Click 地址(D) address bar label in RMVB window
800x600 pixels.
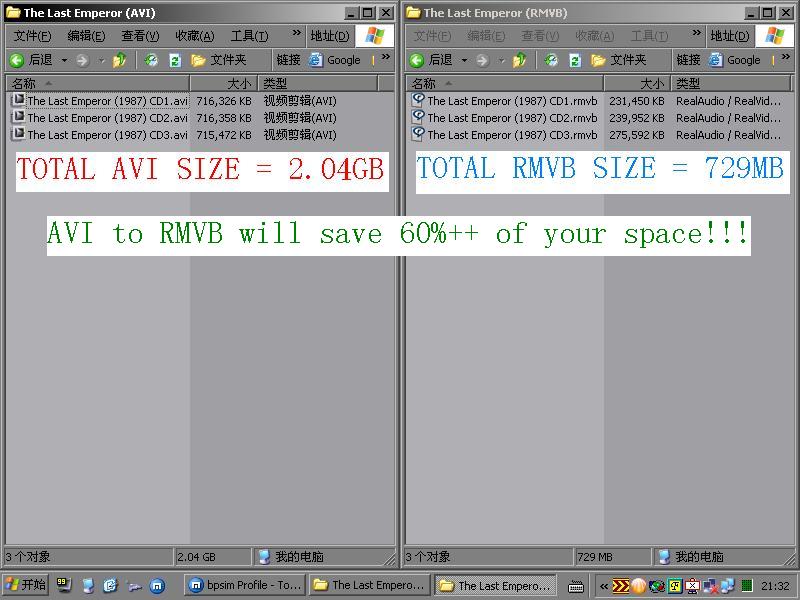pyautogui.click(x=730, y=36)
